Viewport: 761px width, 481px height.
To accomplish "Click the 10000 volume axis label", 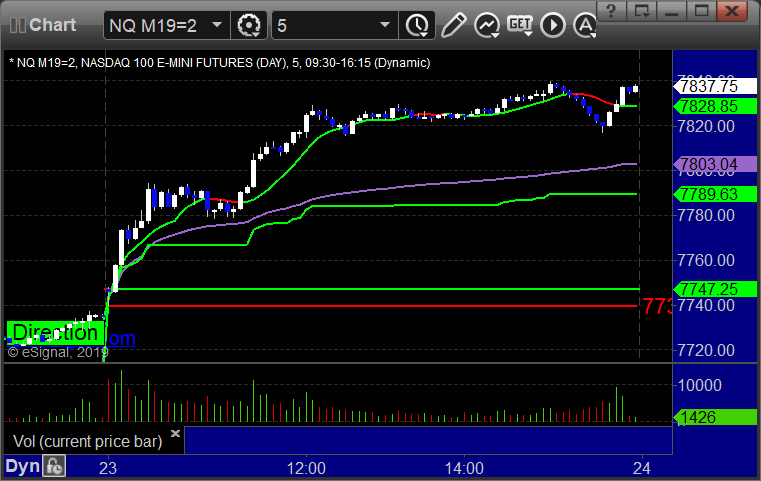I will pos(699,385).
